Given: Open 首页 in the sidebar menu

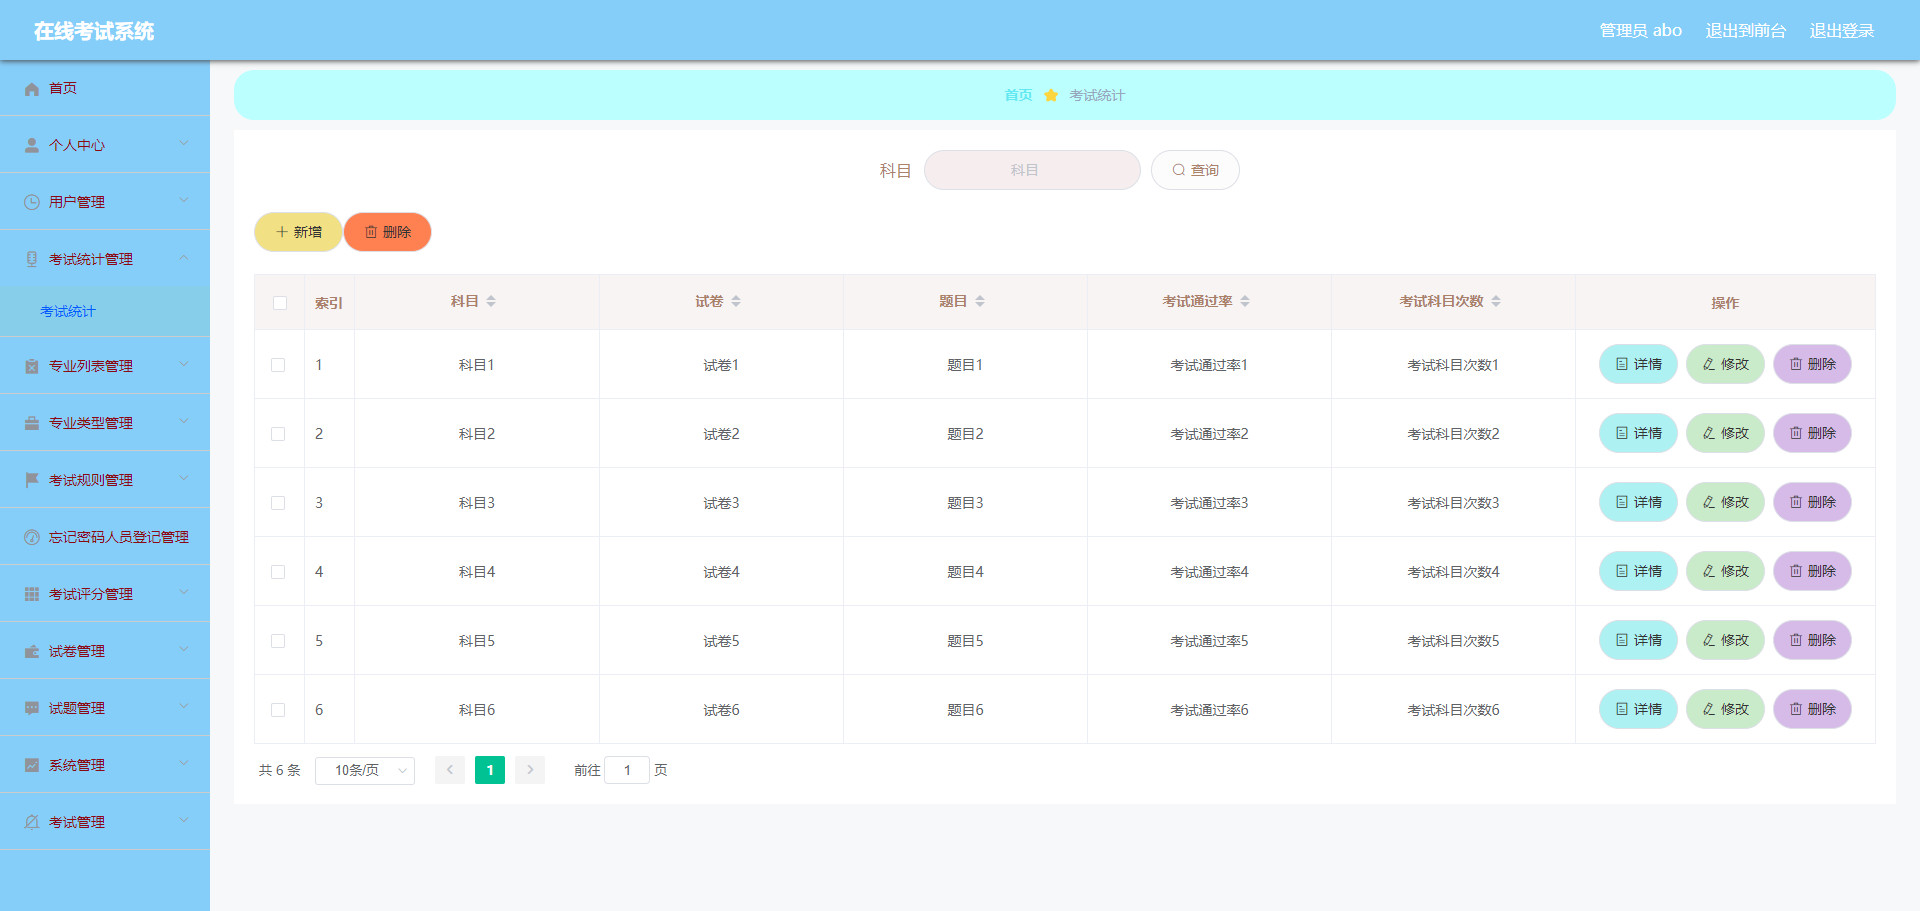Looking at the screenshot, I should [x=105, y=88].
